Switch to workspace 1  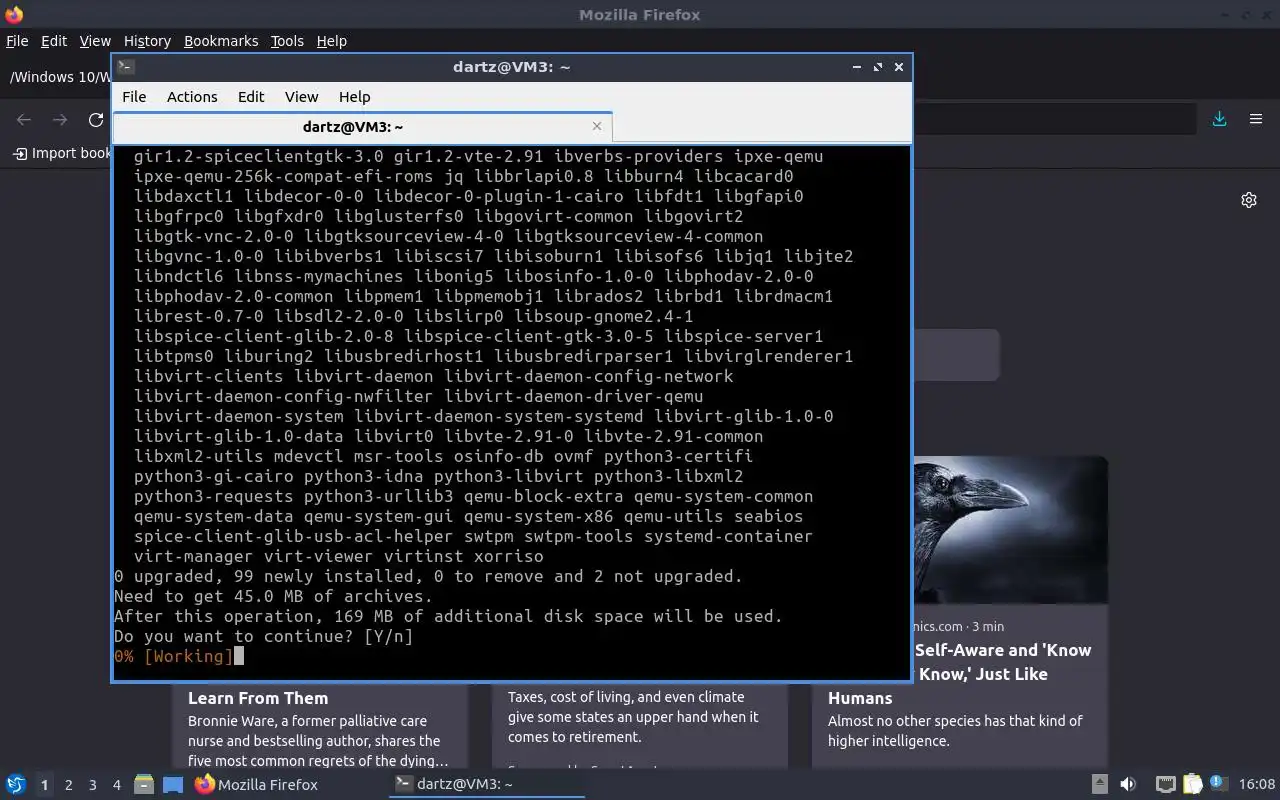coord(44,785)
